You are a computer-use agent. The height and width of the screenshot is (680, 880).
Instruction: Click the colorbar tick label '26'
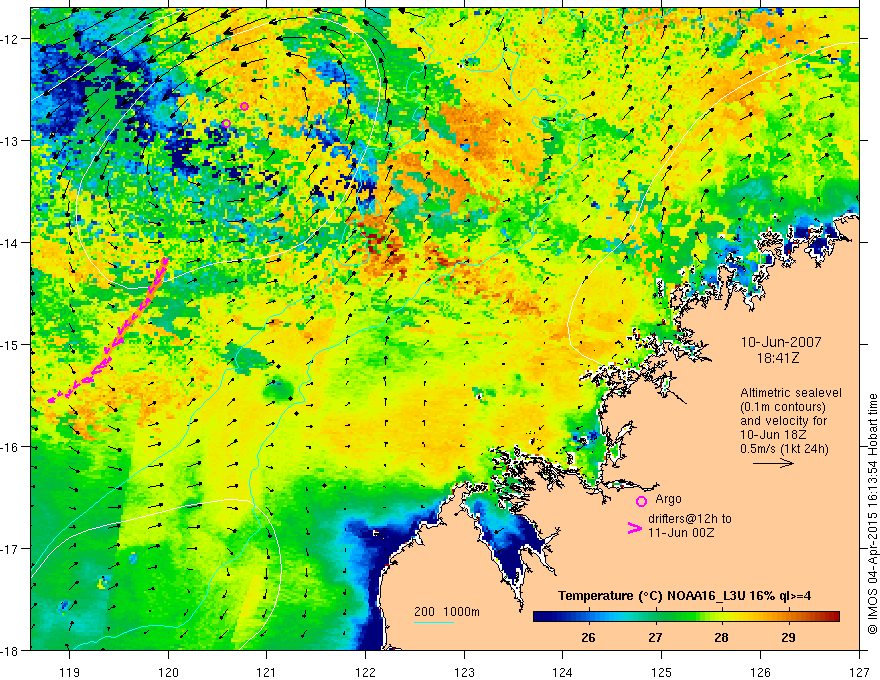pyautogui.click(x=588, y=637)
